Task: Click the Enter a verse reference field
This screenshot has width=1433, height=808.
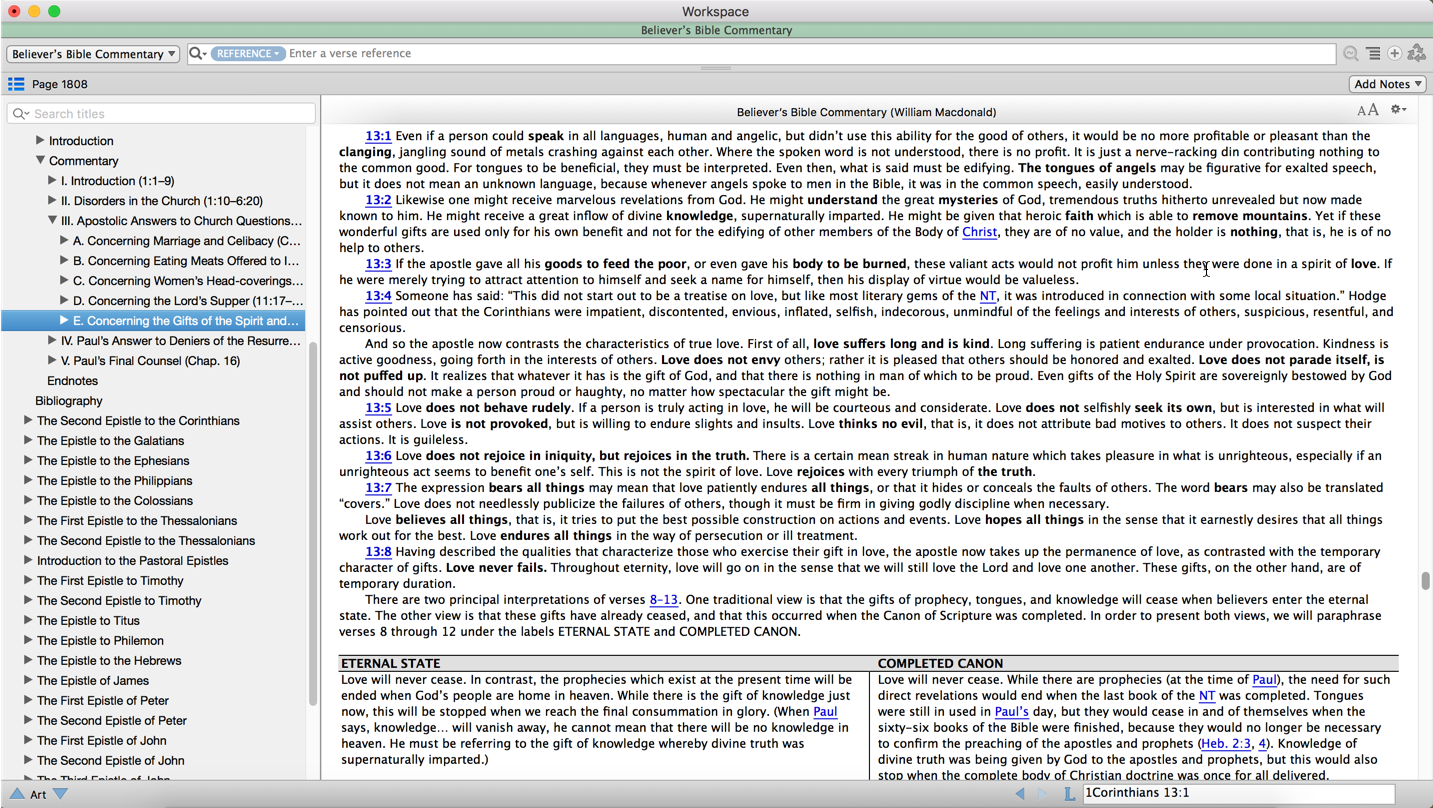Action: (x=810, y=53)
